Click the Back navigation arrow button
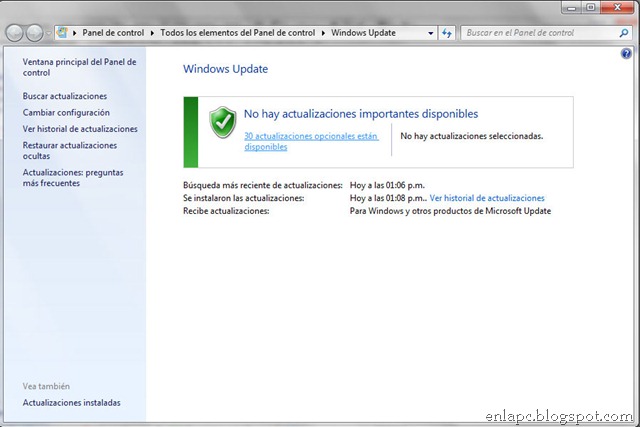 (14, 33)
